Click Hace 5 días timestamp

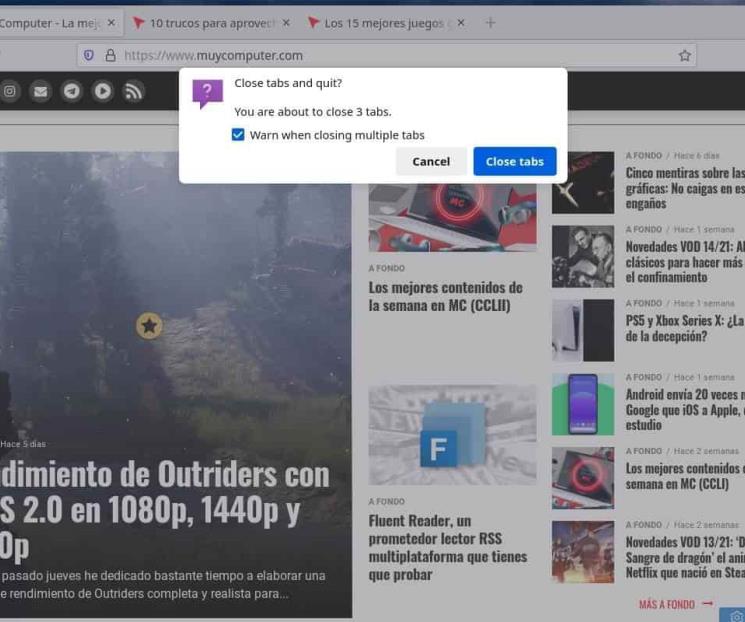click(23, 444)
